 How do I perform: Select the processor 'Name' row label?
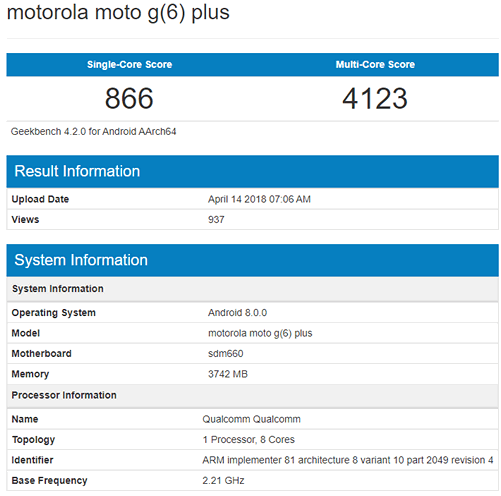(x=25, y=419)
